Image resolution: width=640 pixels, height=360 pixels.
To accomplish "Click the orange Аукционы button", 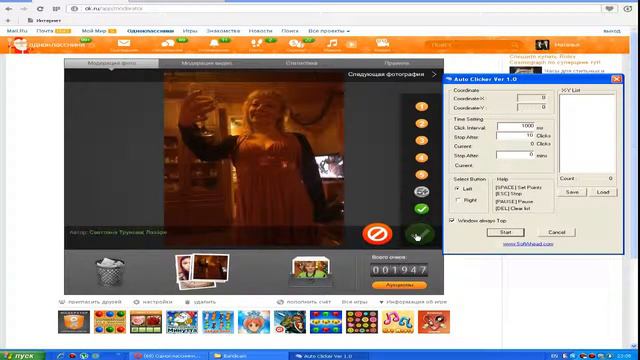I will pyautogui.click(x=400, y=285).
